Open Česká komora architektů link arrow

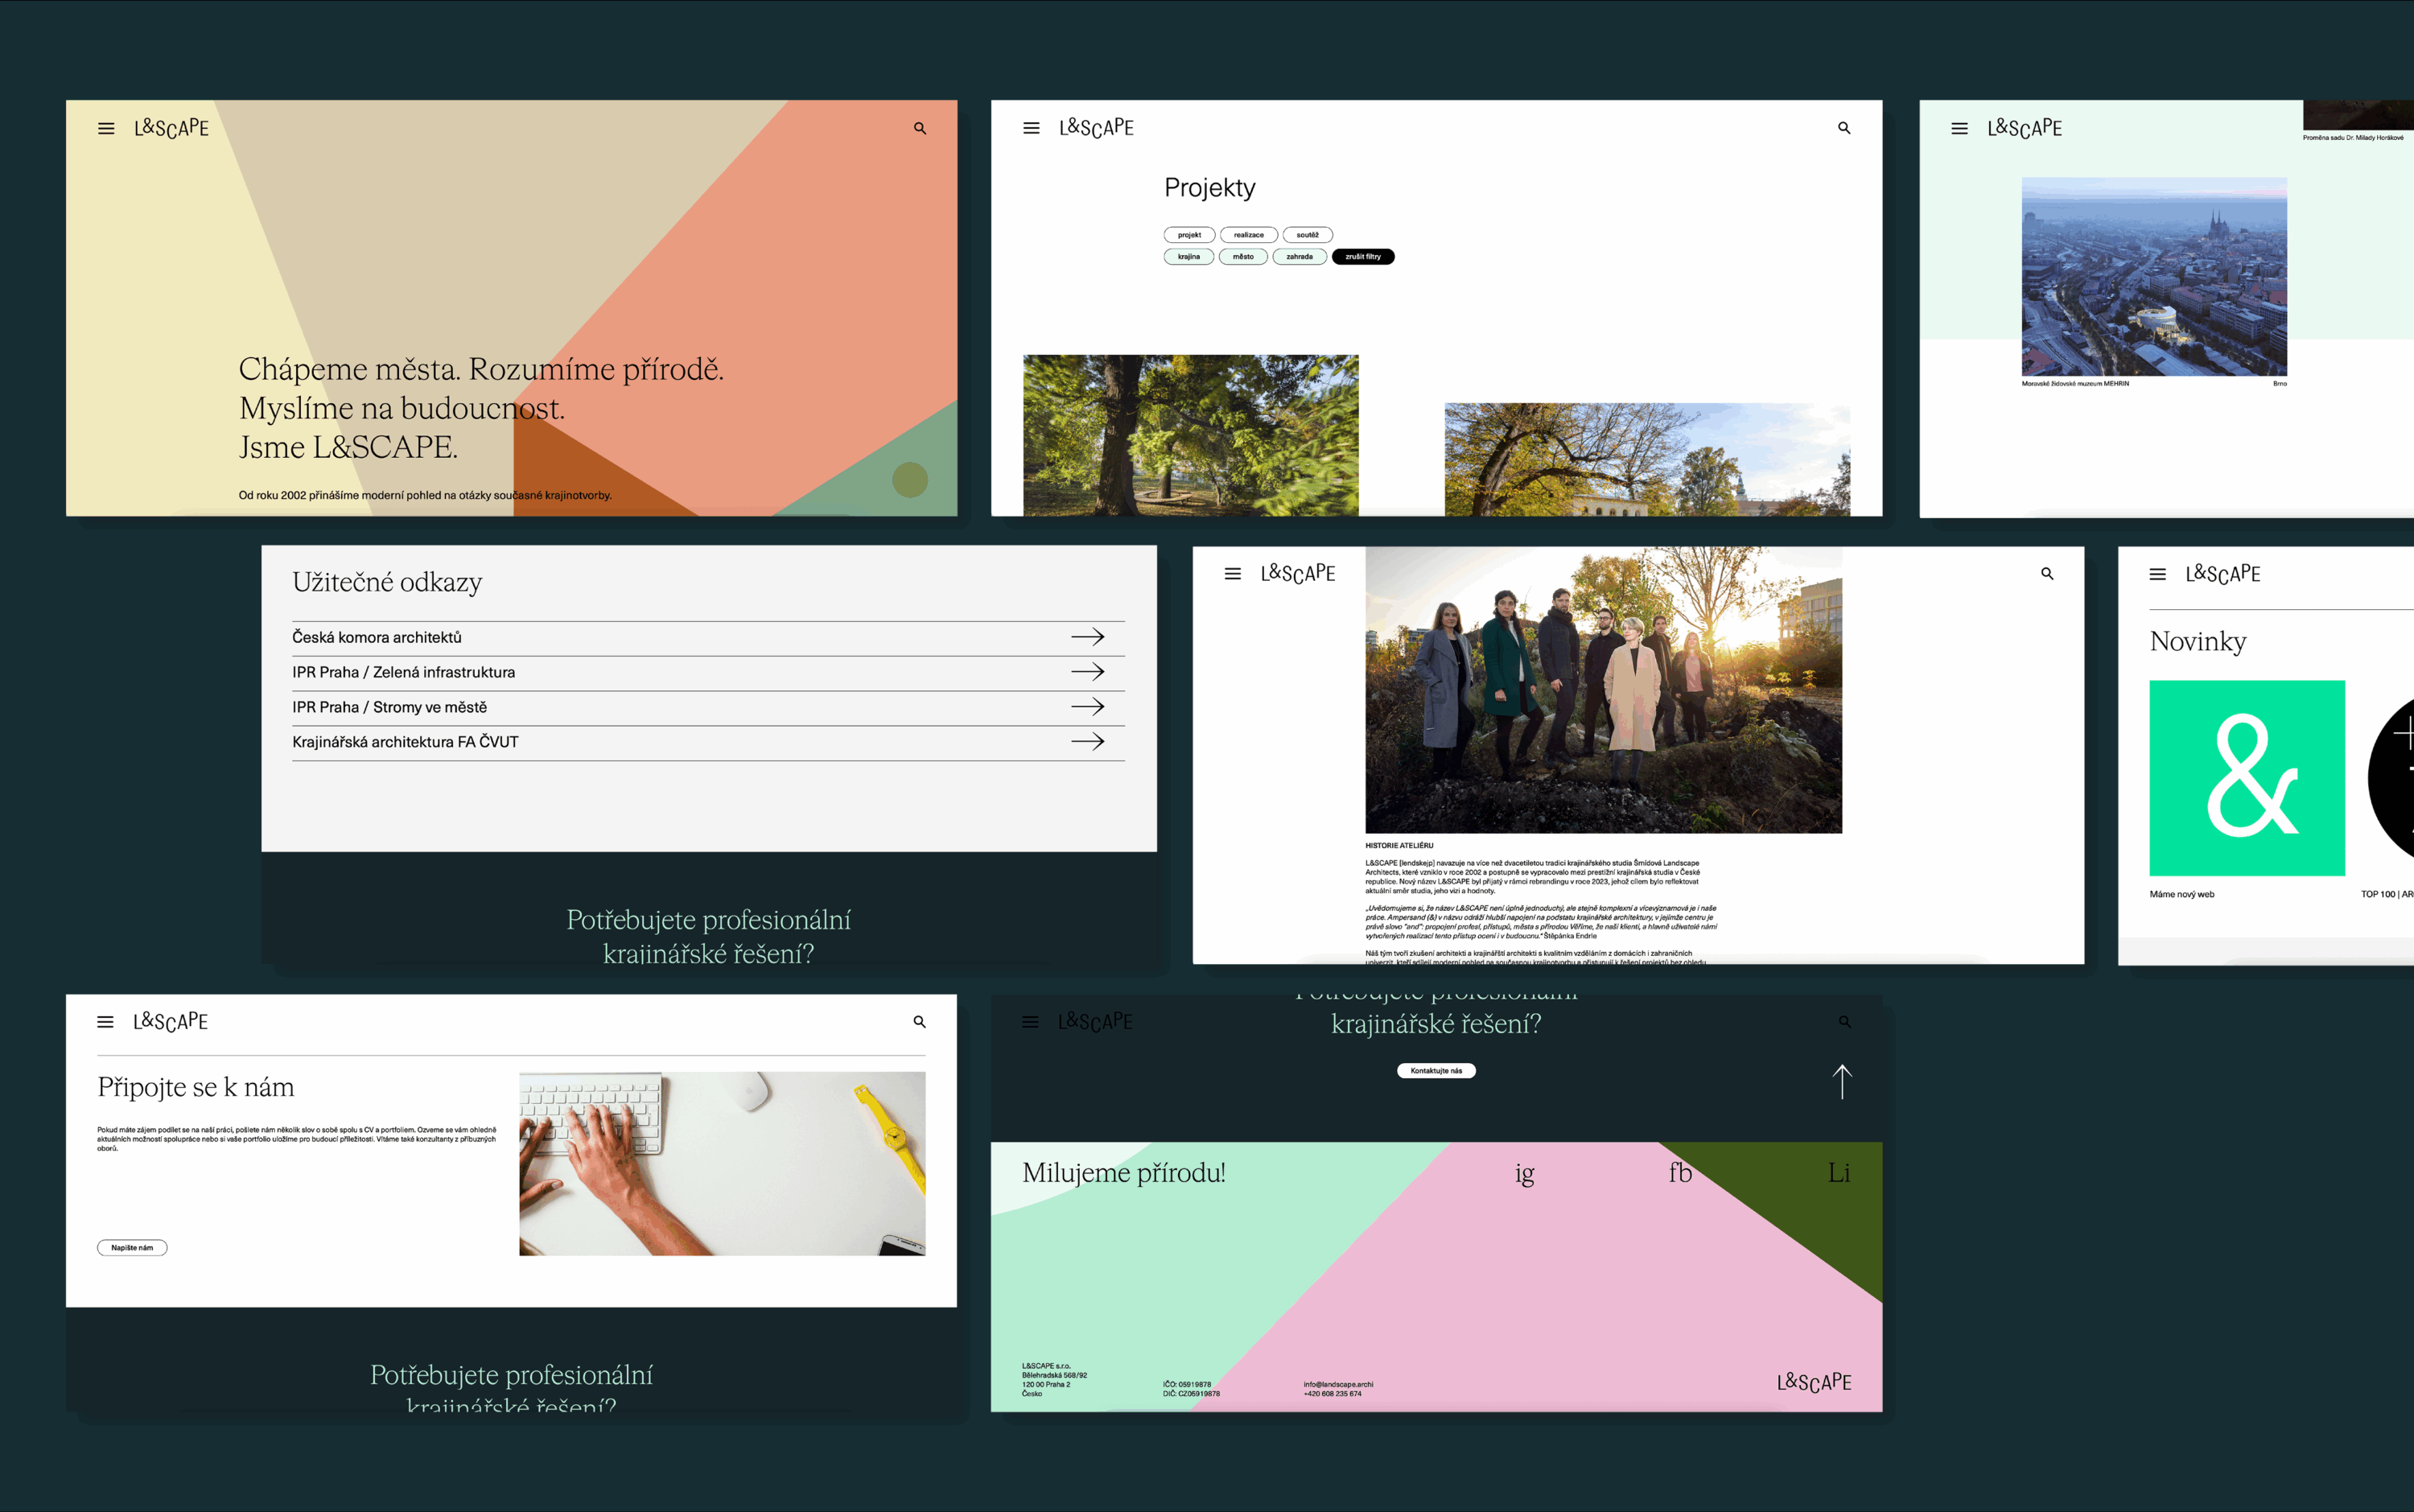(1087, 637)
